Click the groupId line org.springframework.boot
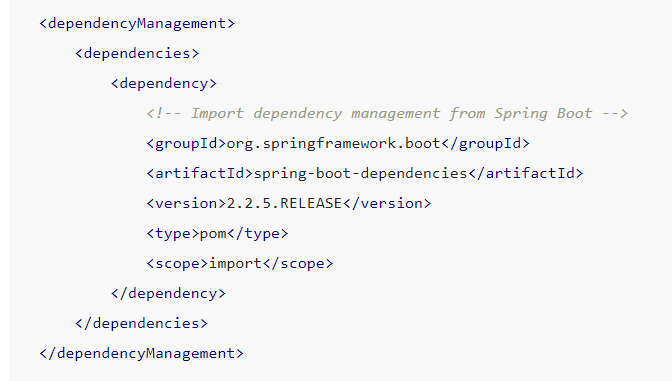This screenshot has width=672, height=381. [x=338, y=144]
